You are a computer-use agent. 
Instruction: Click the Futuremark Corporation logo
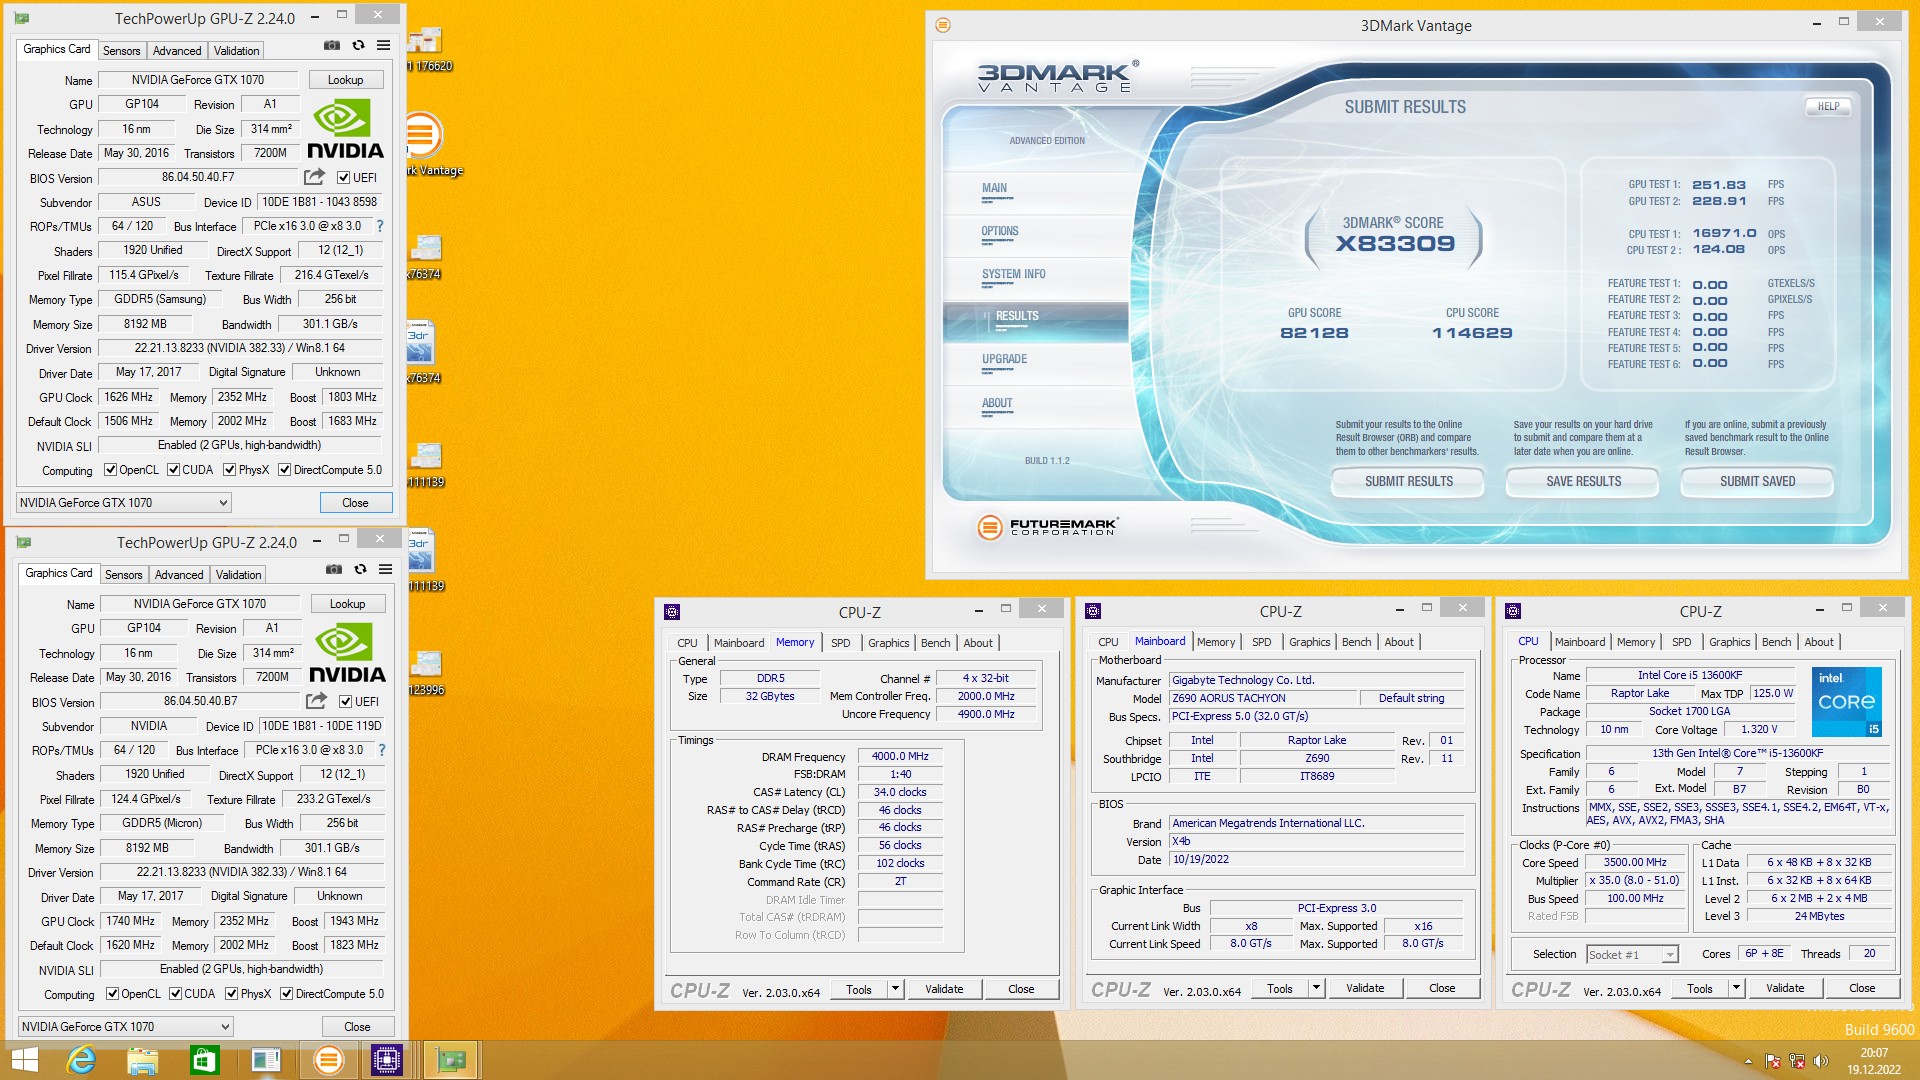click(1047, 527)
